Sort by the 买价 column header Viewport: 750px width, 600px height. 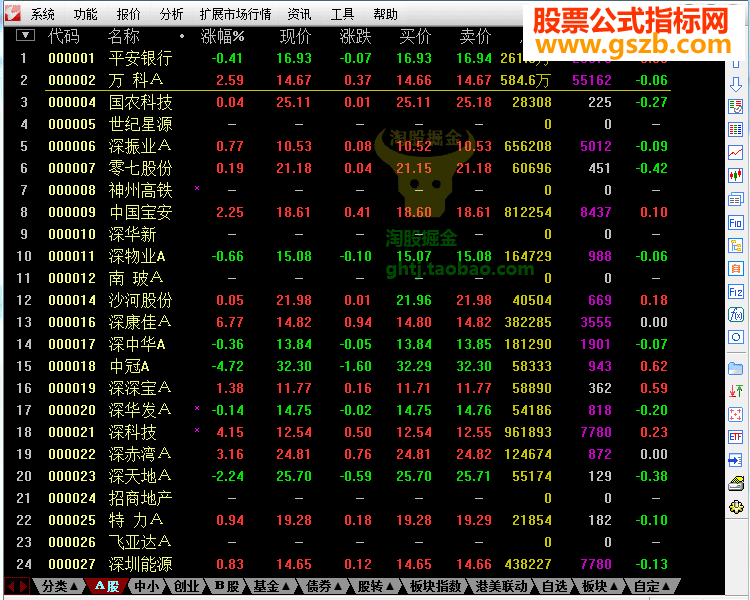pyautogui.click(x=415, y=36)
